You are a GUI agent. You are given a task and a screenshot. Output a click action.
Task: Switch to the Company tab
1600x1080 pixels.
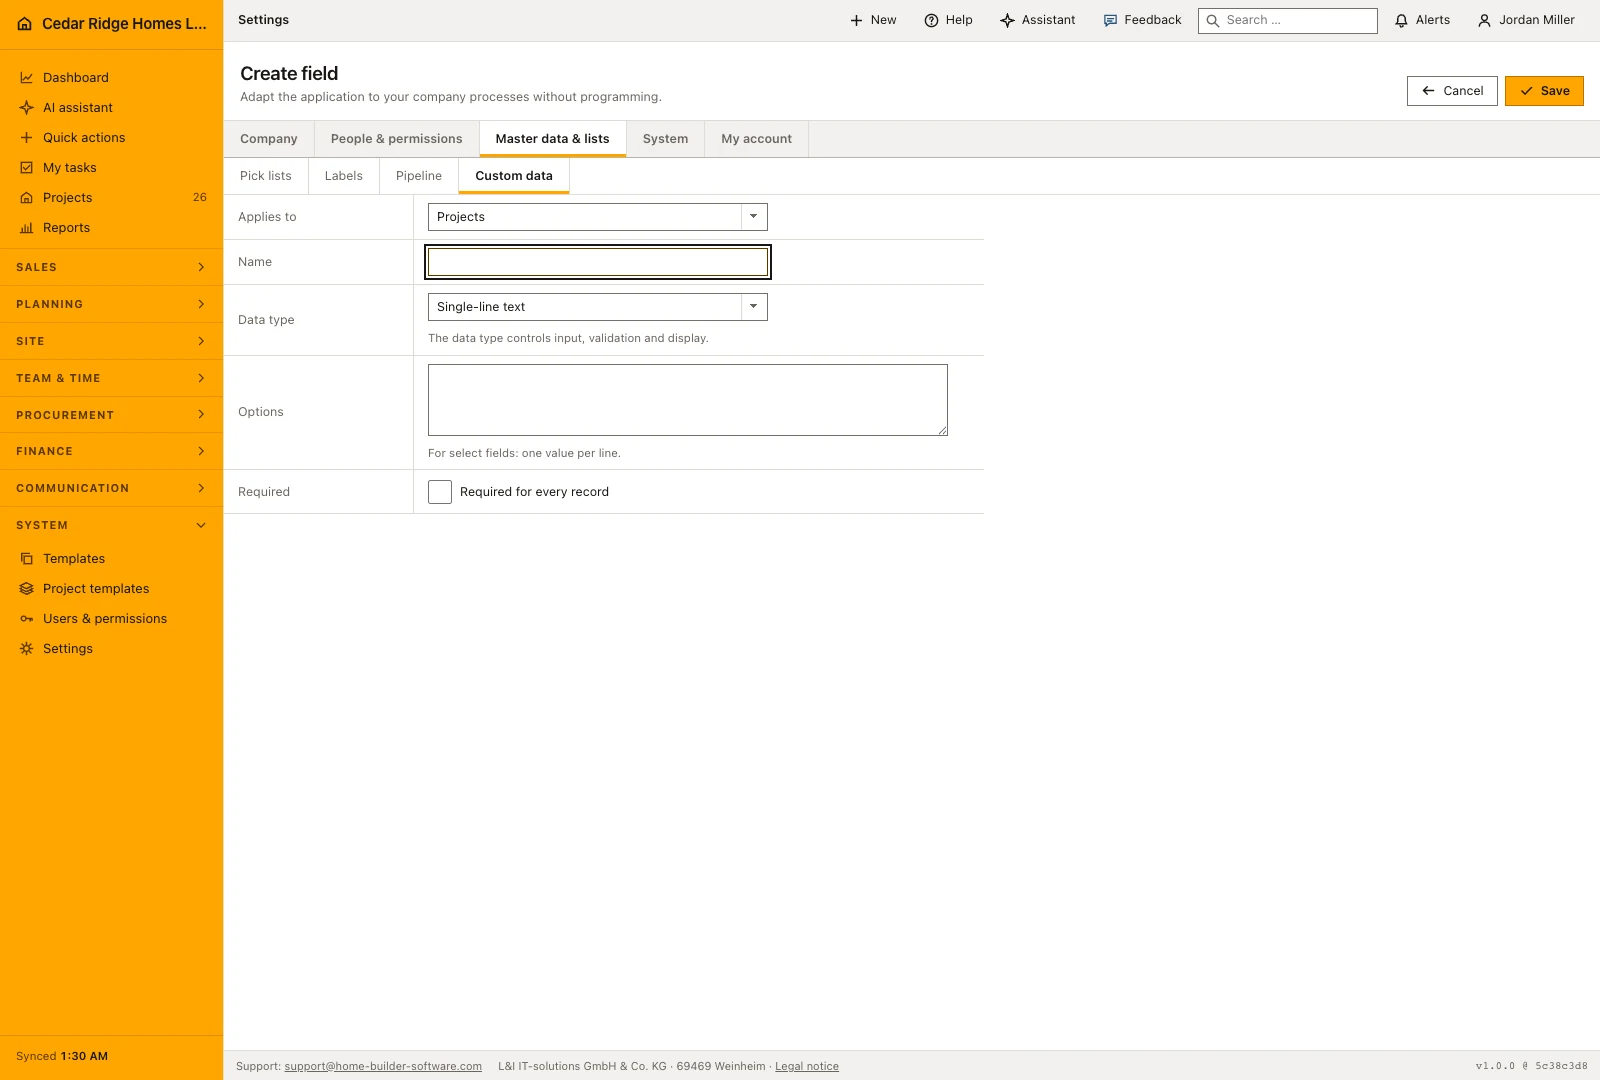(269, 139)
